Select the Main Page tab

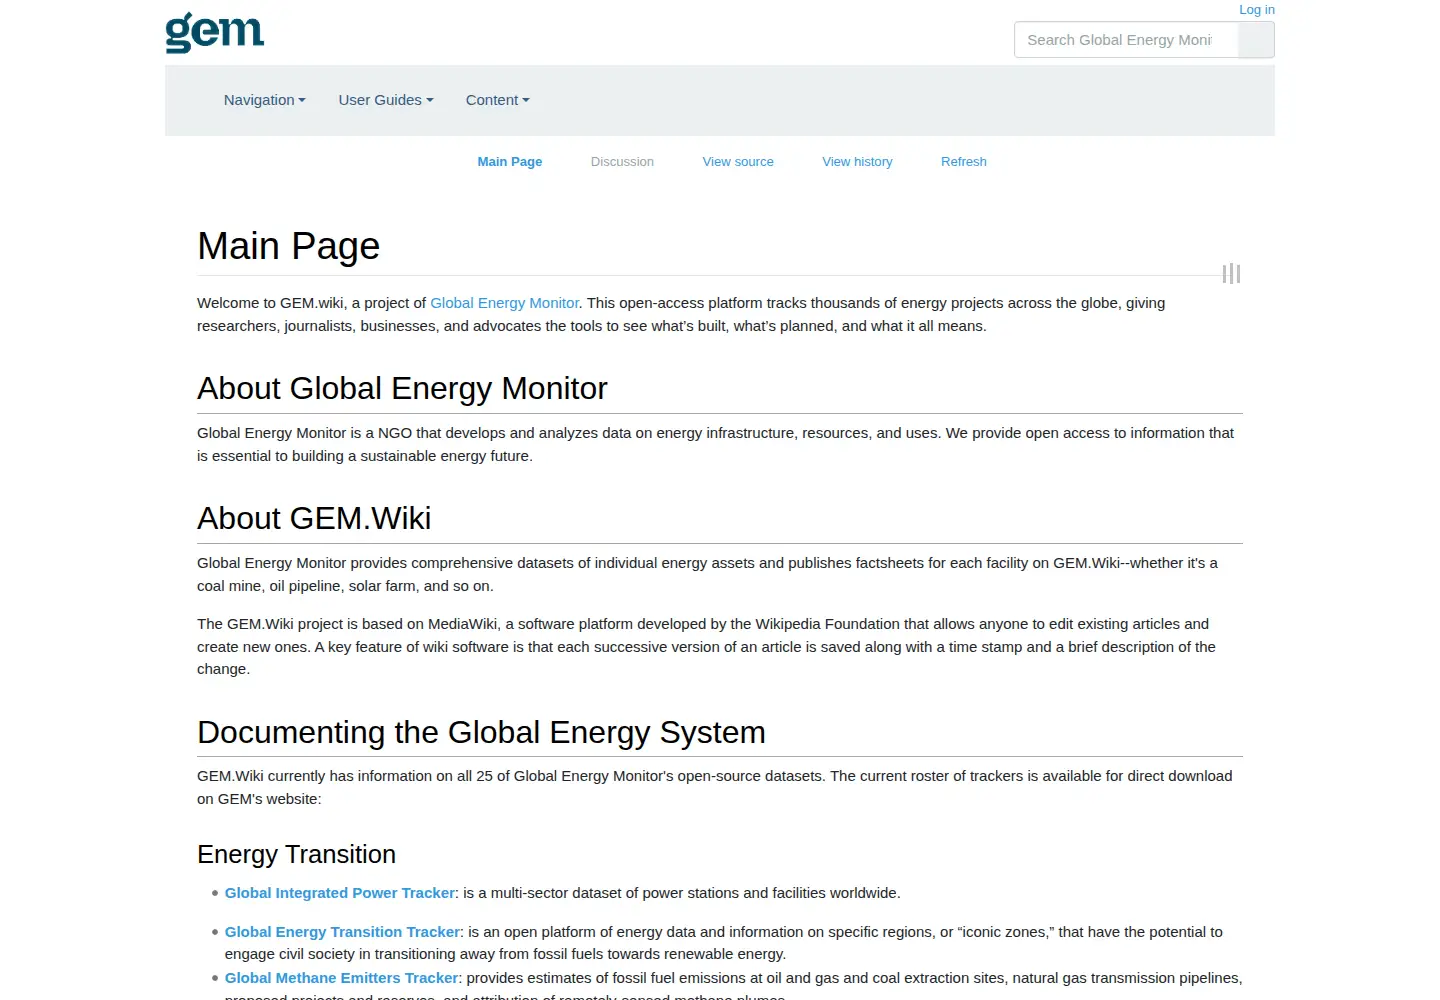[510, 161]
